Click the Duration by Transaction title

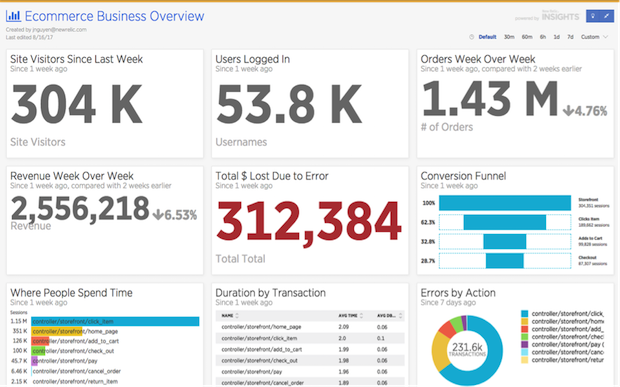click(x=270, y=293)
